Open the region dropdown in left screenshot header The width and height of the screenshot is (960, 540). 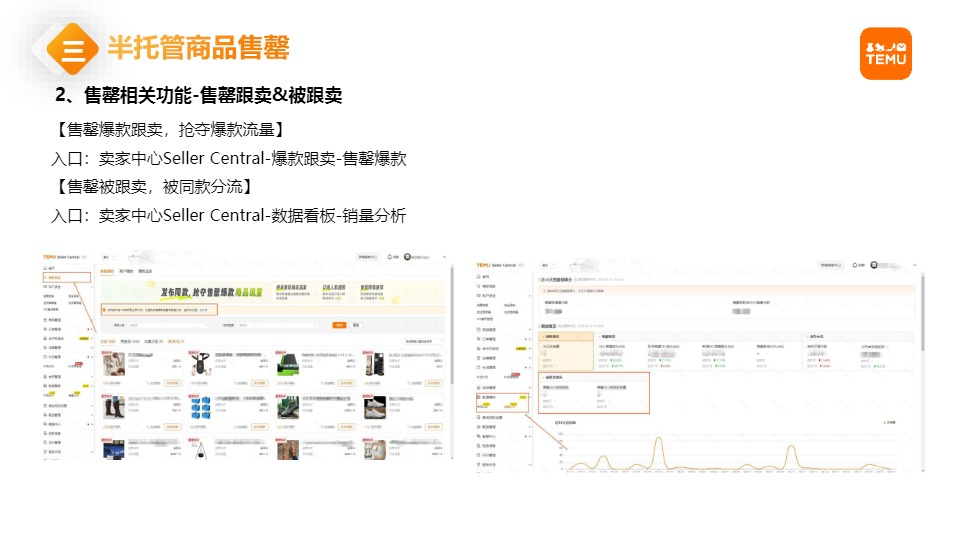[107, 257]
